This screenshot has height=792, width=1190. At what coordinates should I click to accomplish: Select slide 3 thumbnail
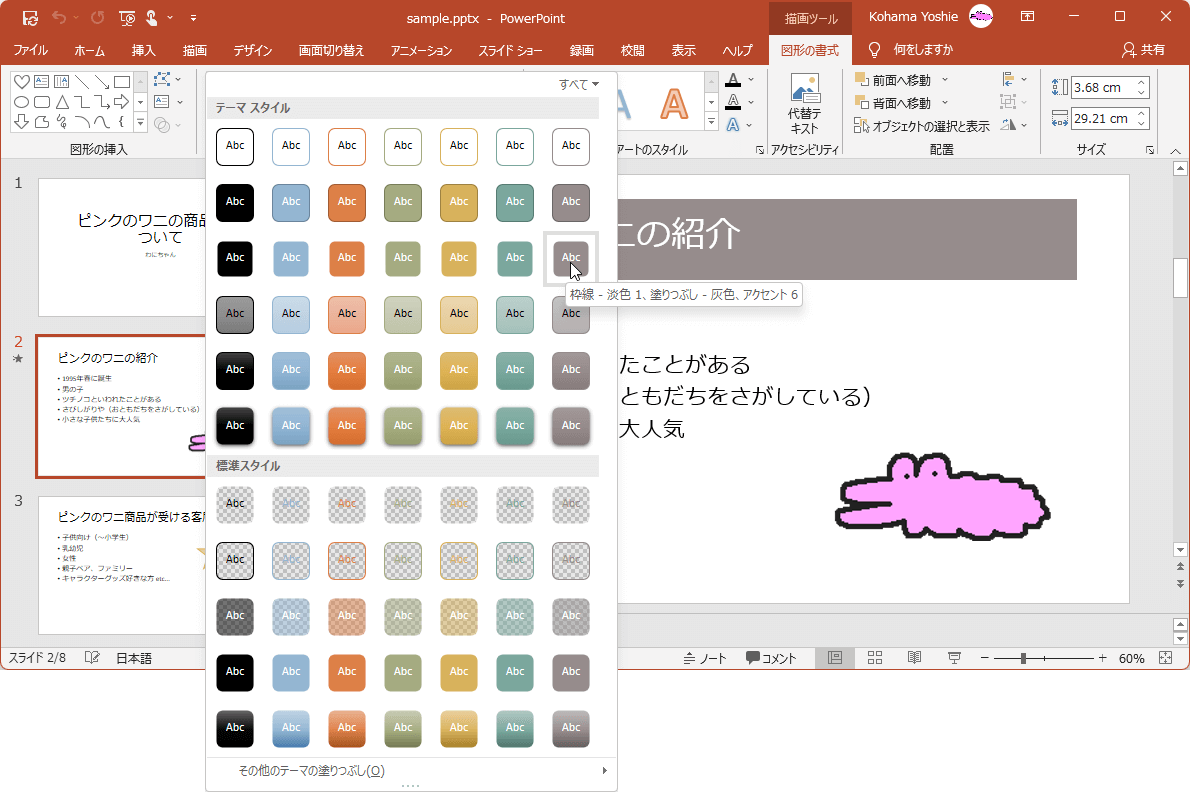pos(122,565)
